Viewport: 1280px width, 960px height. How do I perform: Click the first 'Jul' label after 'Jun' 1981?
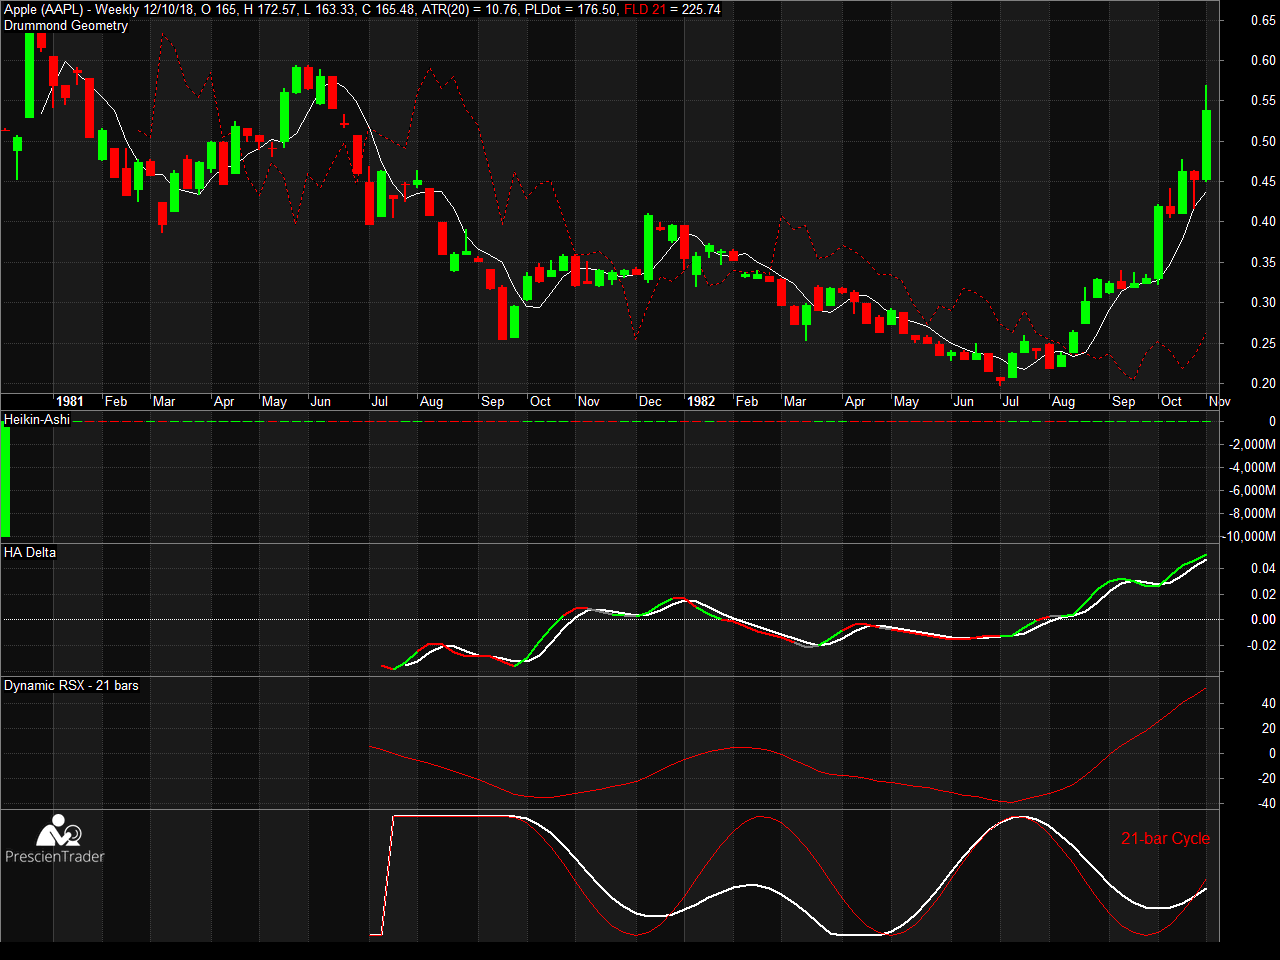coord(380,401)
